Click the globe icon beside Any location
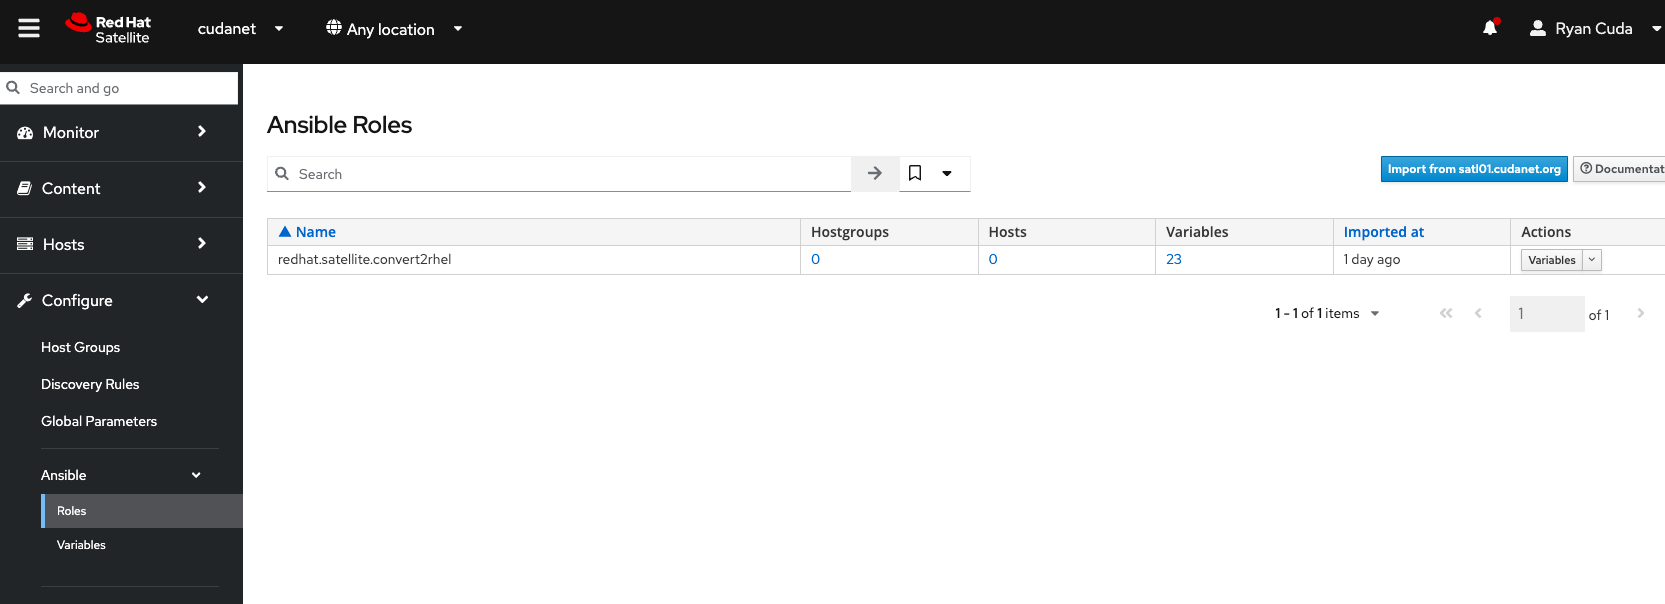1665x604 pixels. [334, 28]
